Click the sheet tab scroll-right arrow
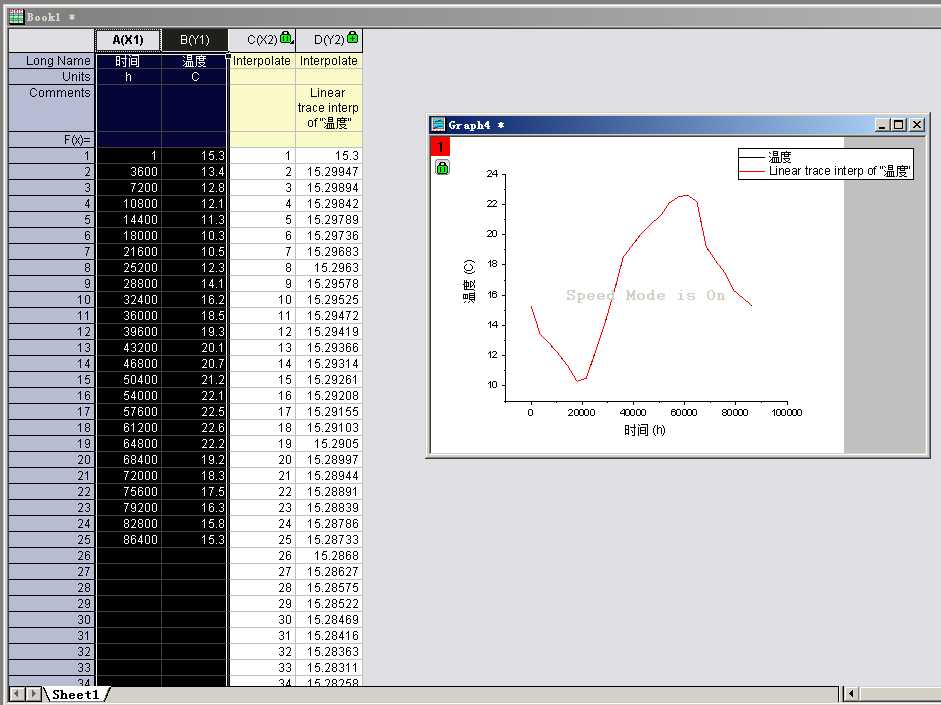This screenshot has width=941, height=705. (32, 694)
